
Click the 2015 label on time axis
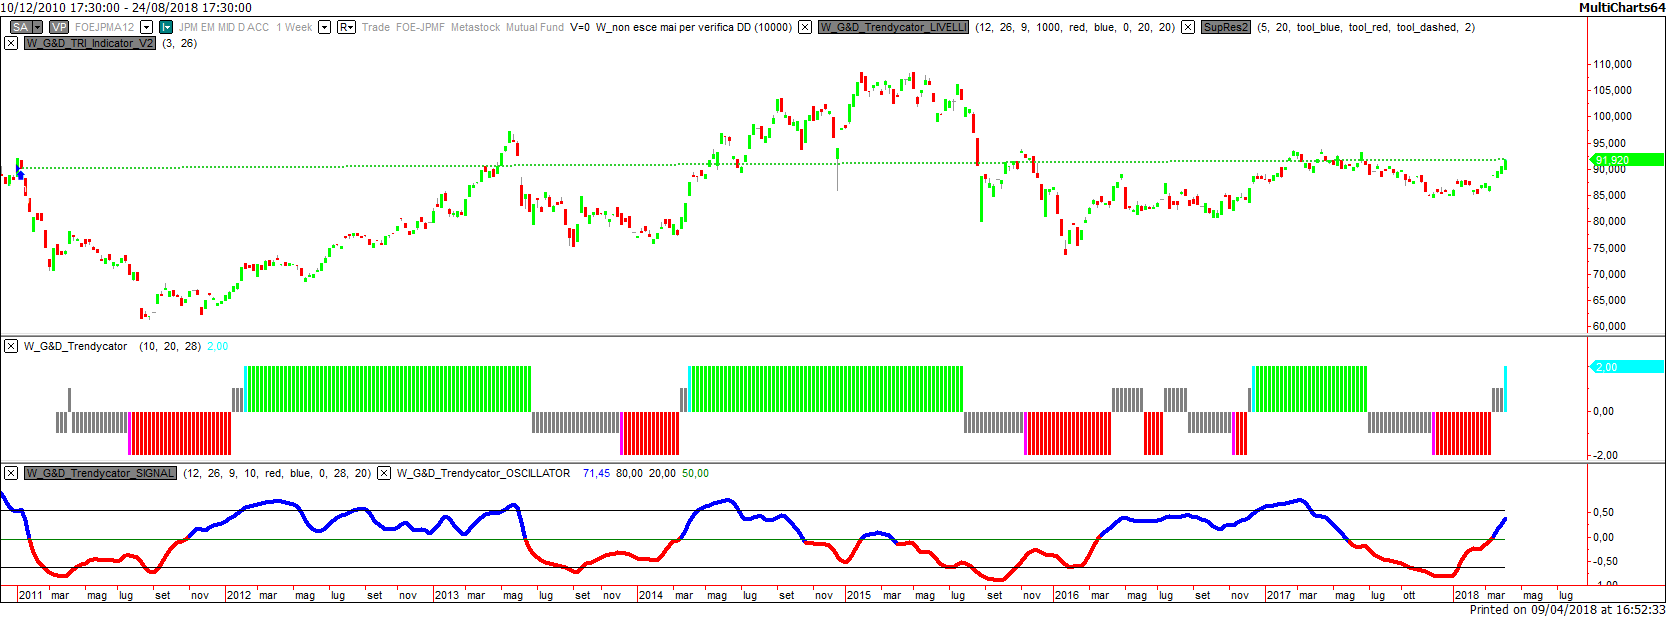point(858,595)
